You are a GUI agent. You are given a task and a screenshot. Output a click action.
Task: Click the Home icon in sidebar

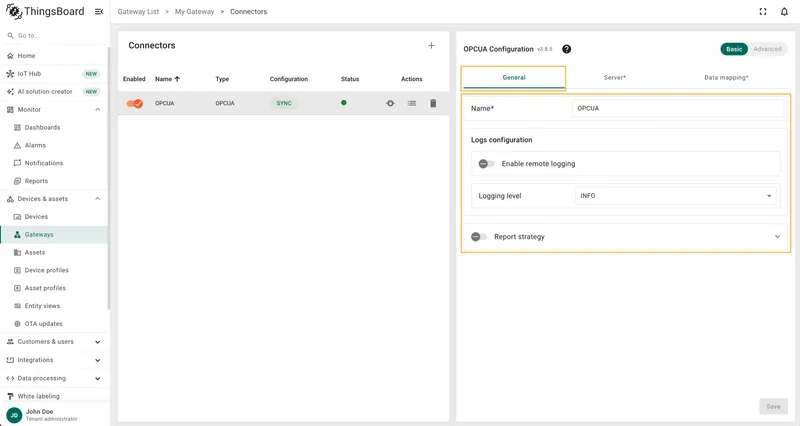coord(10,56)
